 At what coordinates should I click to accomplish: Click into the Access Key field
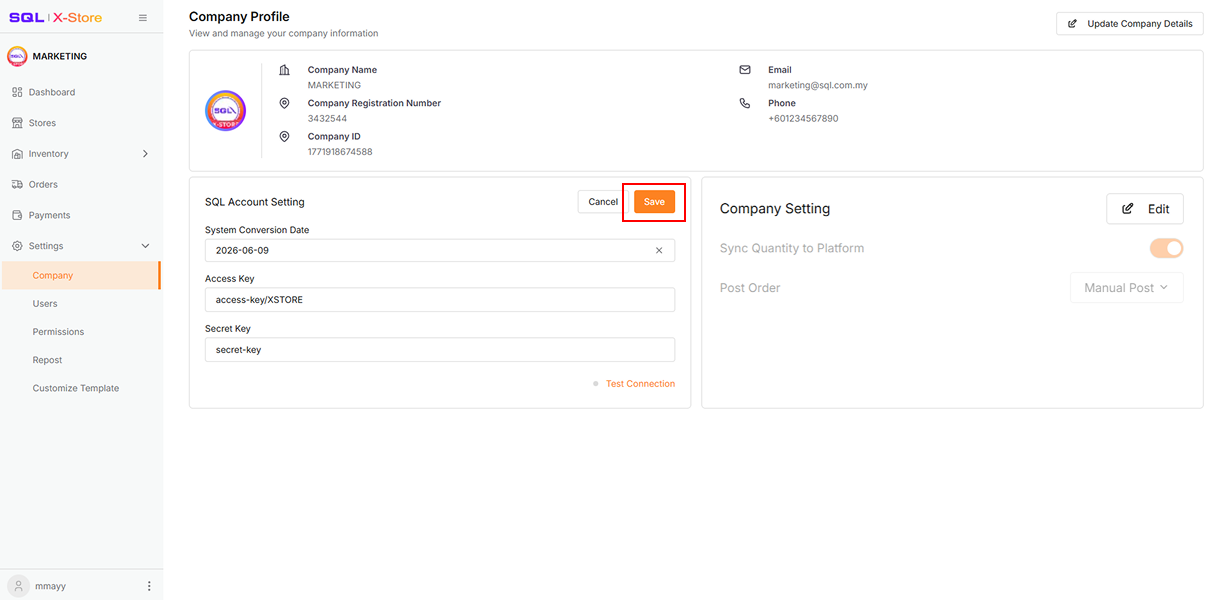(x=440, y=300)
